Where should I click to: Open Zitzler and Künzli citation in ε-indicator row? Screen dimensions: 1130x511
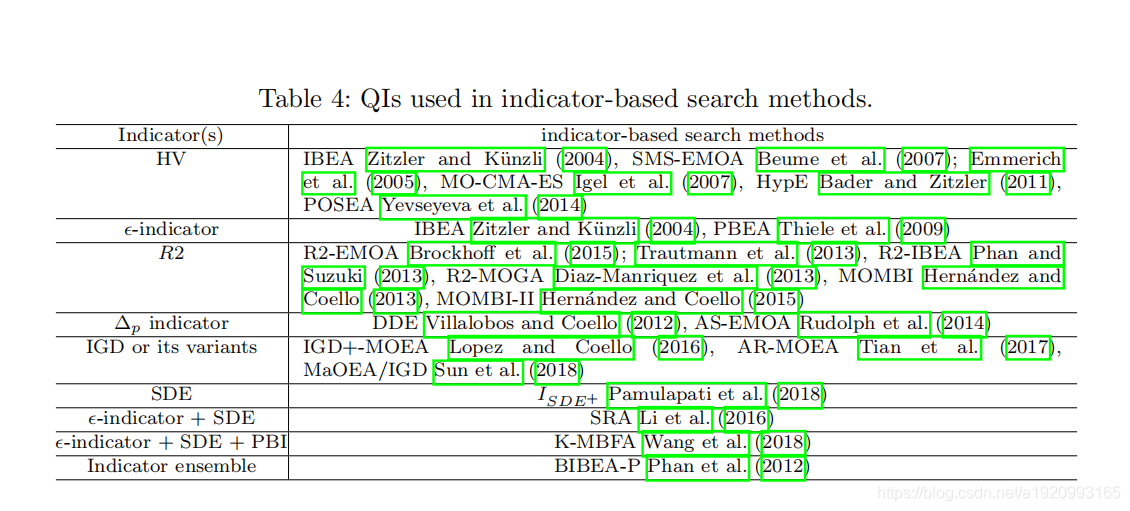(x=555, y=229)
